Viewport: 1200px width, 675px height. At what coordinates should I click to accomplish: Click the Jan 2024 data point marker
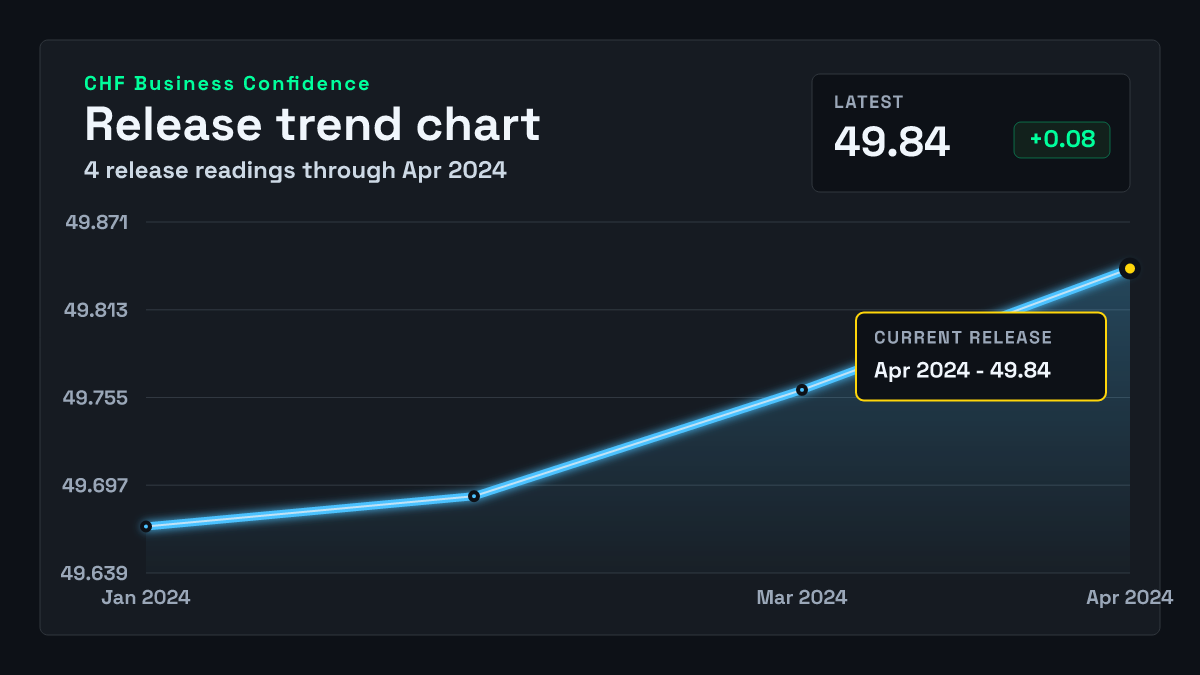click(x=146, y=526)
